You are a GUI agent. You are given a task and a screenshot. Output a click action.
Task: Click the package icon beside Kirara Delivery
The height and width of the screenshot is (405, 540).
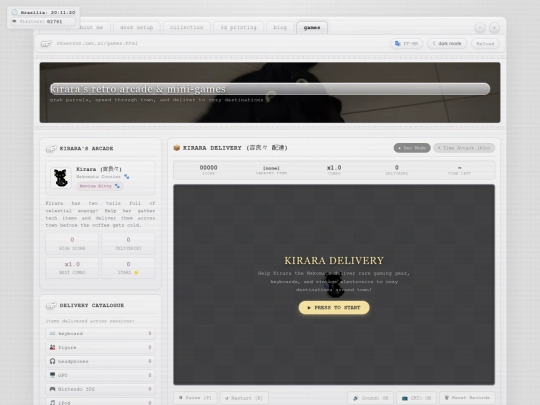tap(177, 148)
